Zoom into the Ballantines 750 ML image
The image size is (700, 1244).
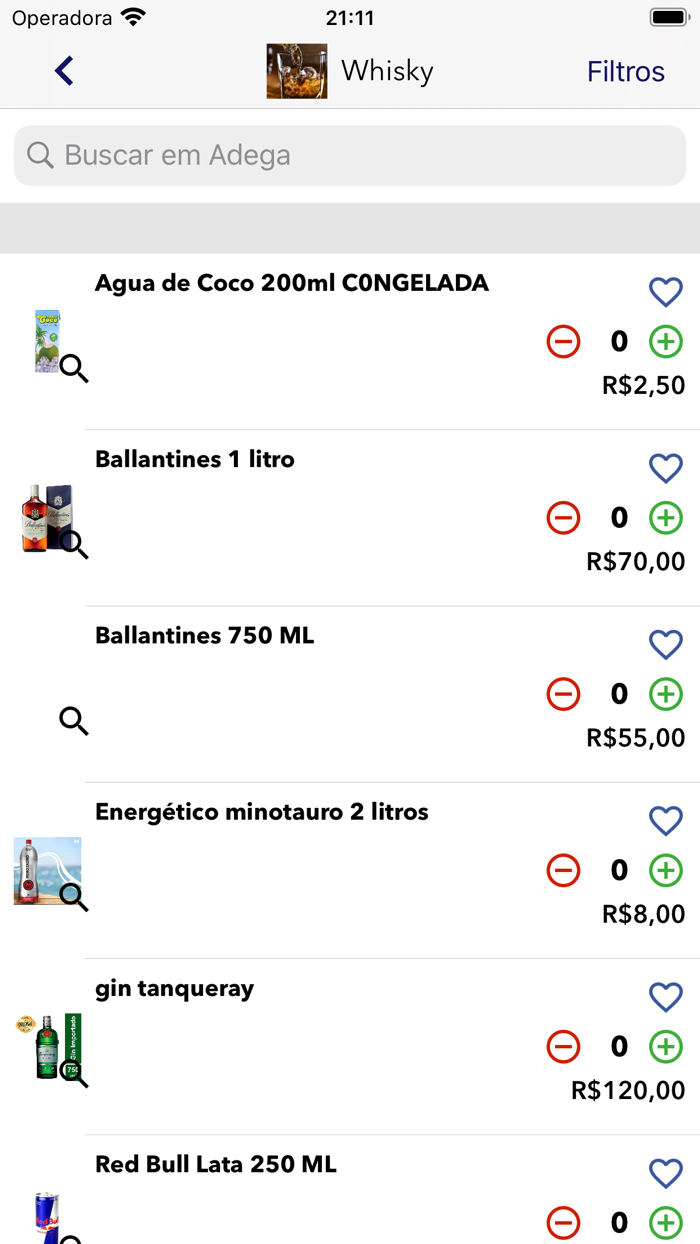[73, 721]
